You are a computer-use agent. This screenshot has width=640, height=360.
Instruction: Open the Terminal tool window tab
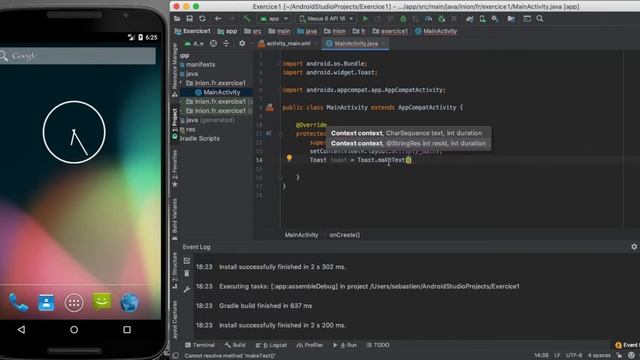pyautogui.click(x=200, y=345)
